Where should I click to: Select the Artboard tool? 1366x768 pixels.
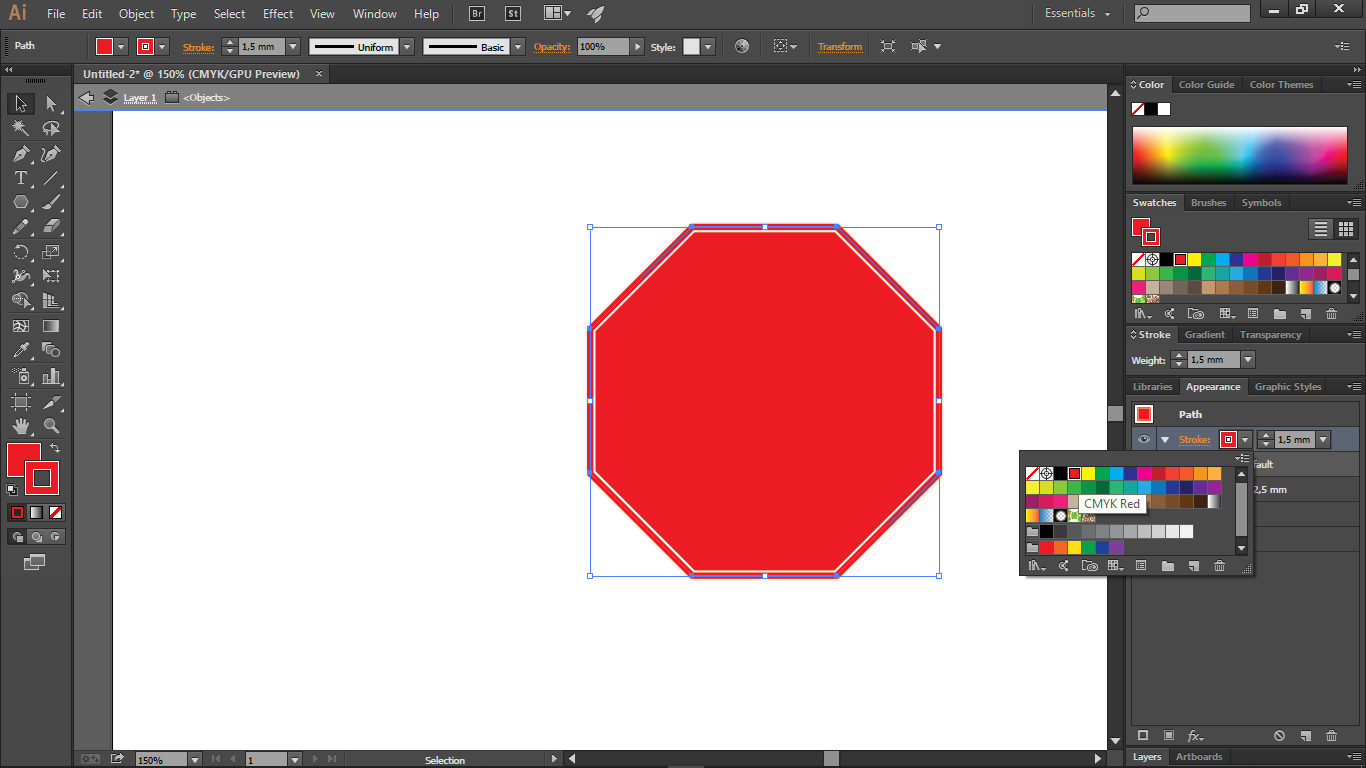click(20, 402)
